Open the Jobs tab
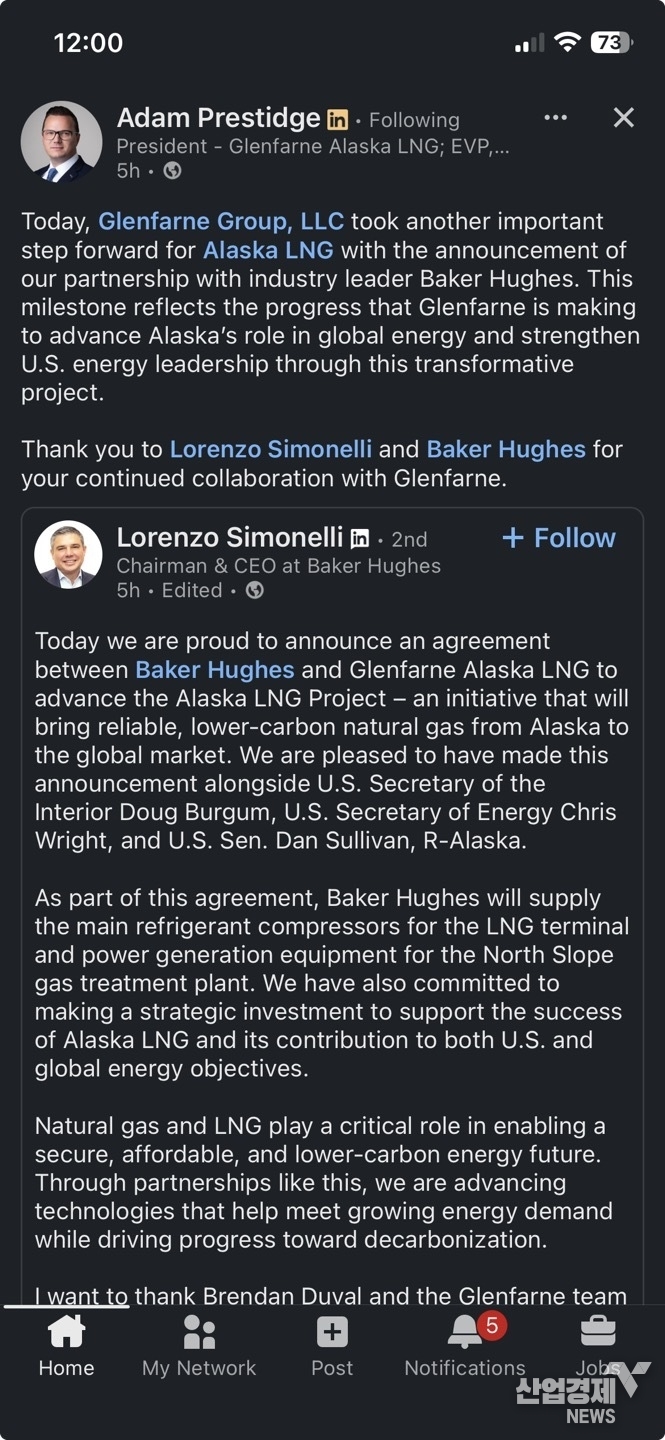 [598, 1346]
